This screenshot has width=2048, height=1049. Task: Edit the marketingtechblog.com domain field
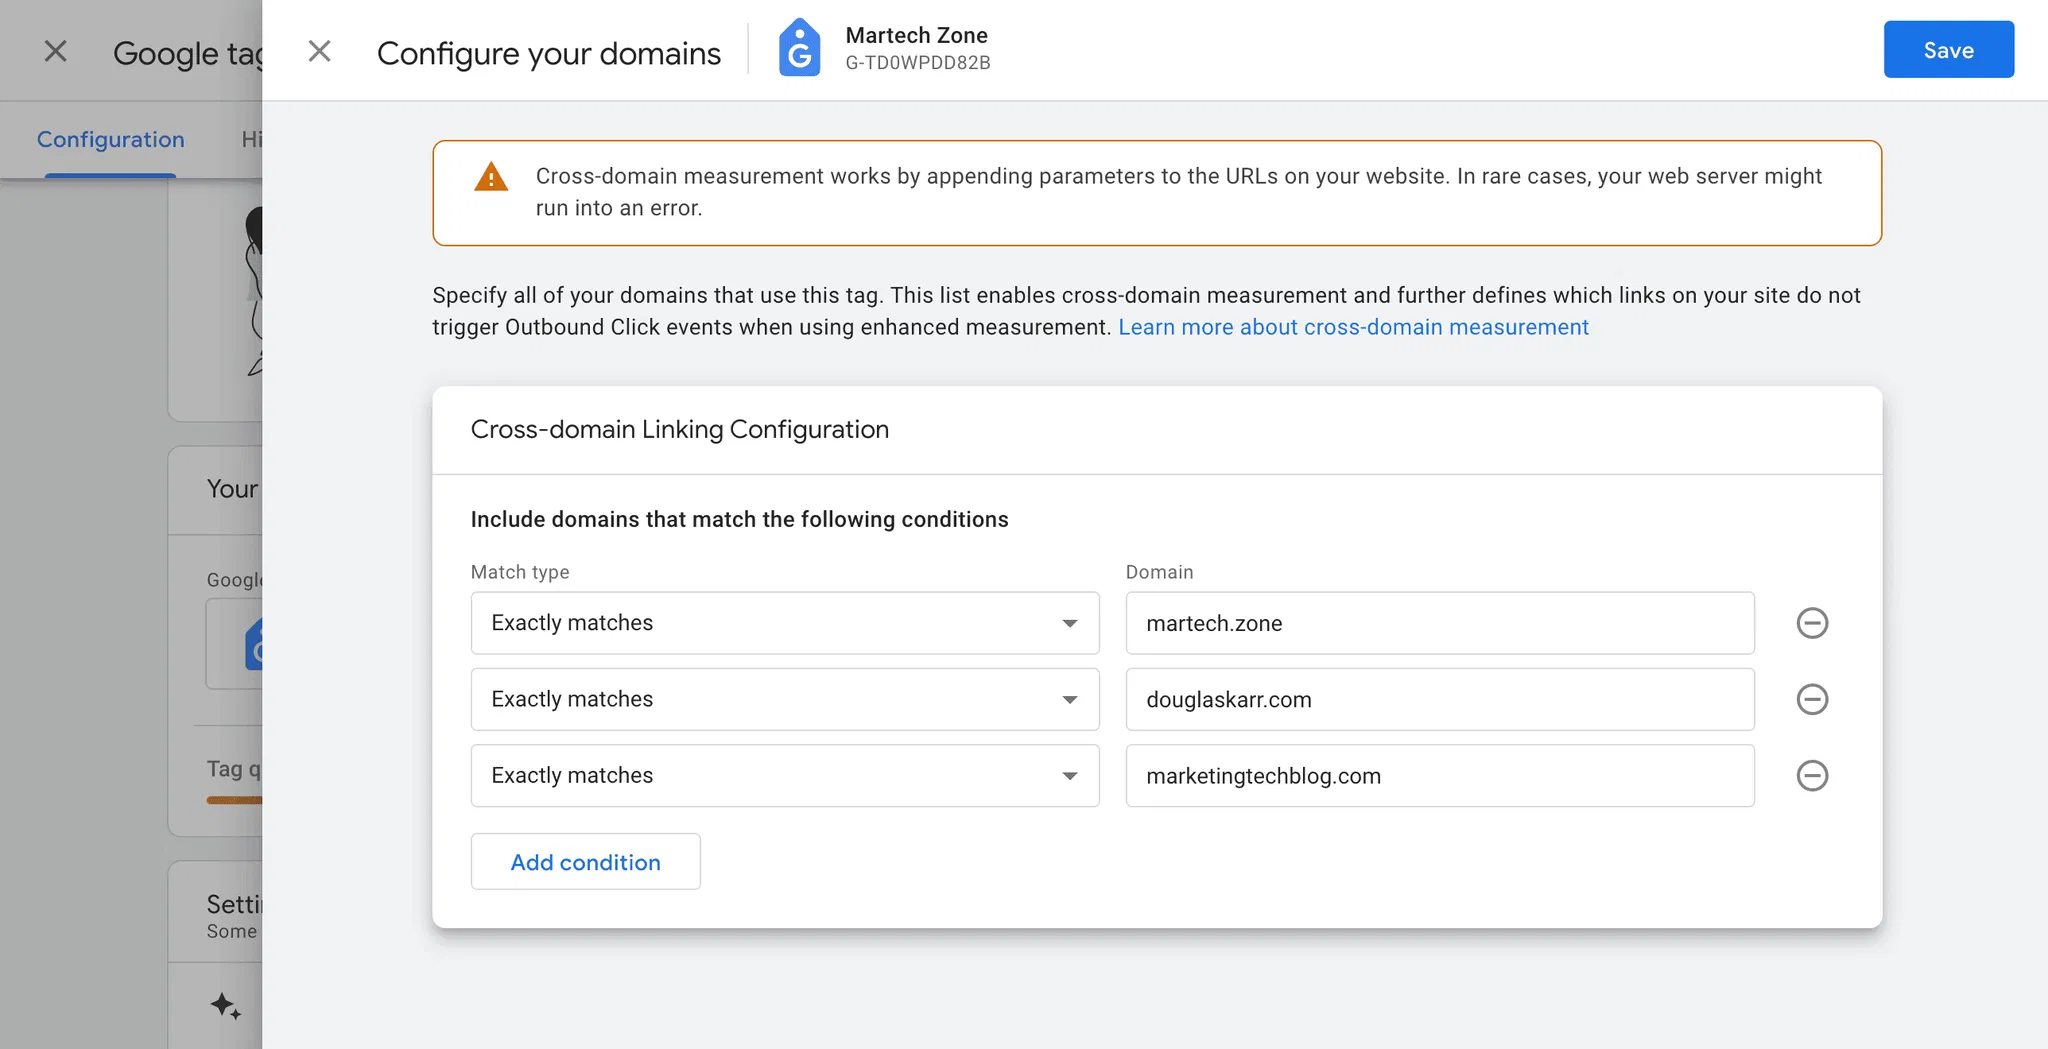click(1438, 775)
